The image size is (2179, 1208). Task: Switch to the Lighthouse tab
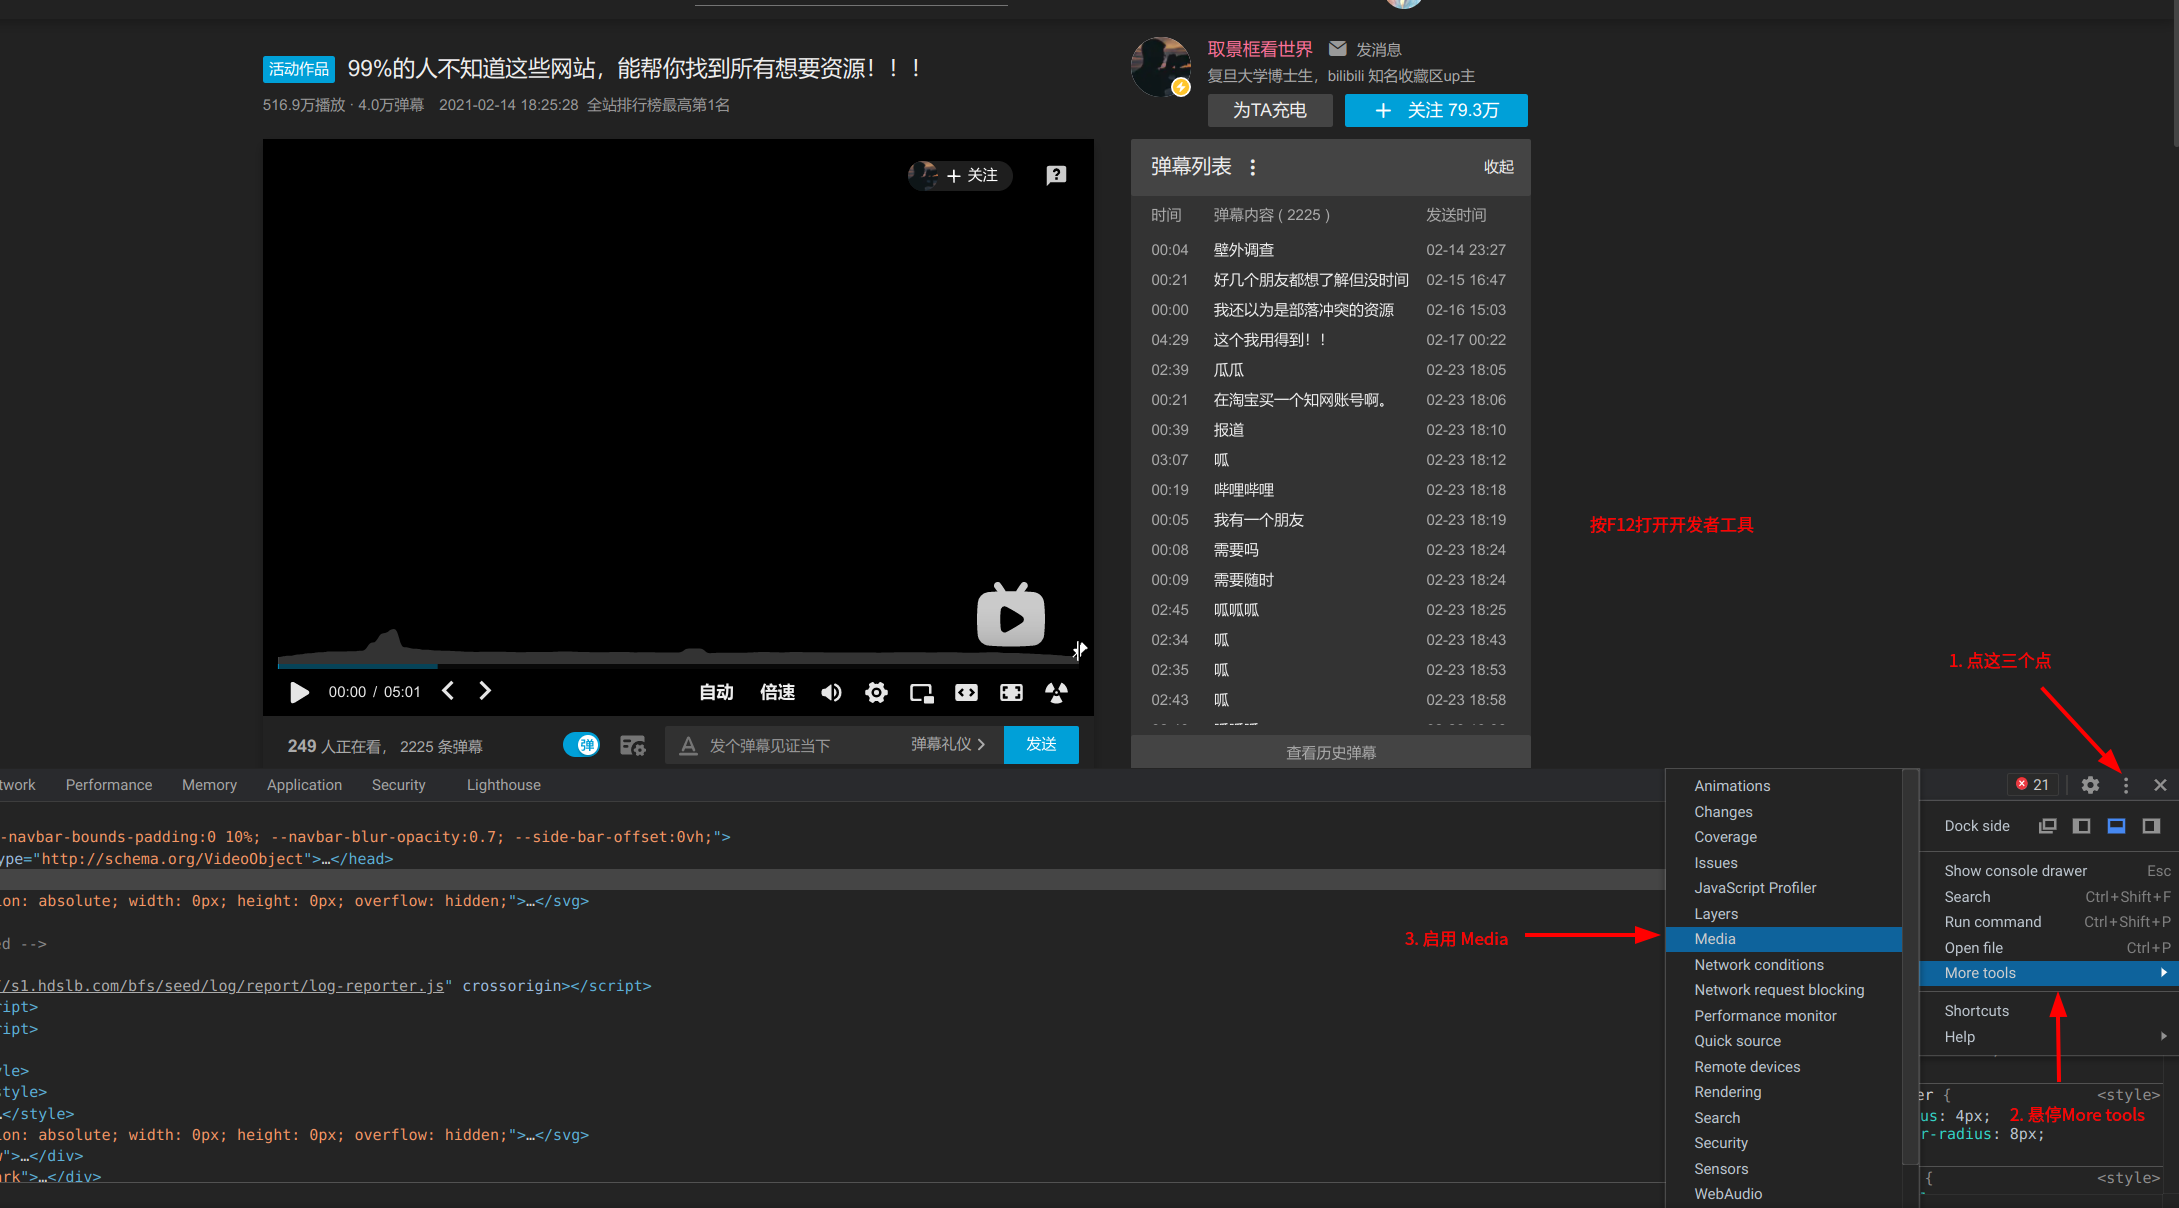coord(503,785)
